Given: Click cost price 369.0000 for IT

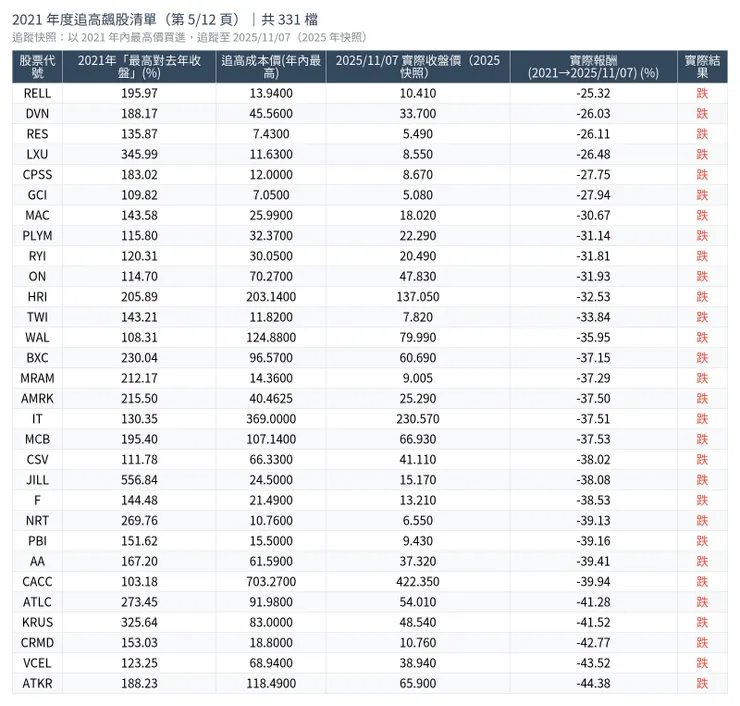Looking at the screenshot, I should pyautogui.click(x=271, y=419).
